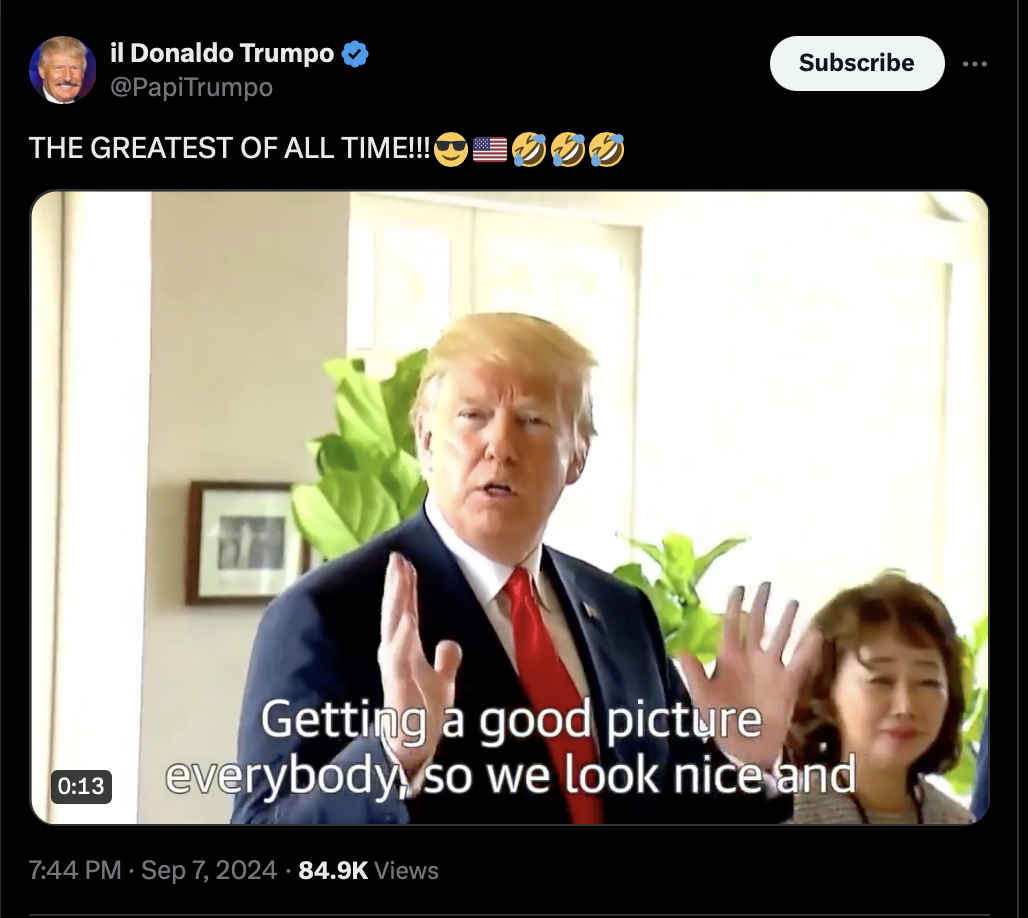Open the il Donaldo Trumpo display name
The width and height of the screenshot is (1028, 918).
[x=222, y=53]
